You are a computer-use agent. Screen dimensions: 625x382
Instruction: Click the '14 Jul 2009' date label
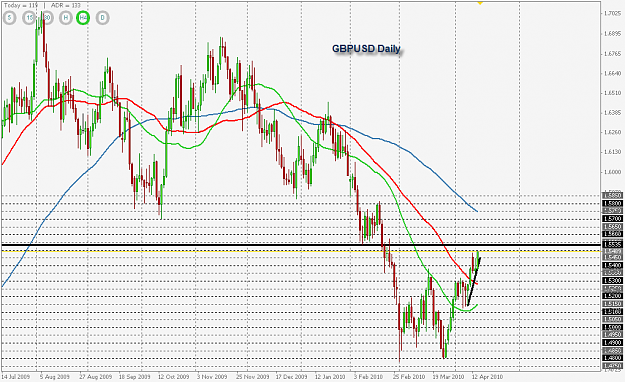[x=16, y=377]
